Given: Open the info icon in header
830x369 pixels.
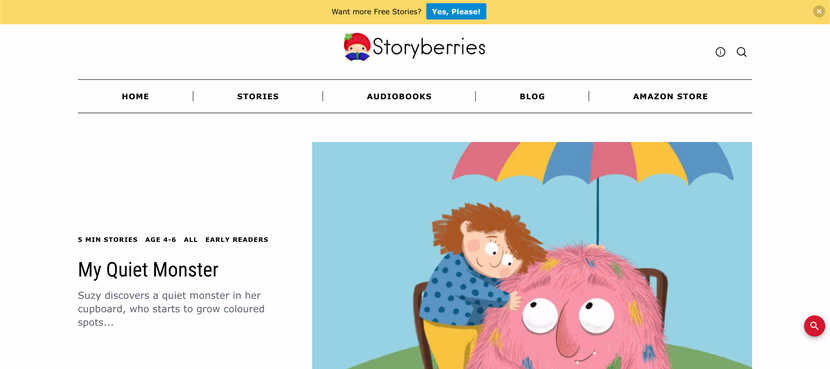Looking at the screenshot, I should coord(720,52).
